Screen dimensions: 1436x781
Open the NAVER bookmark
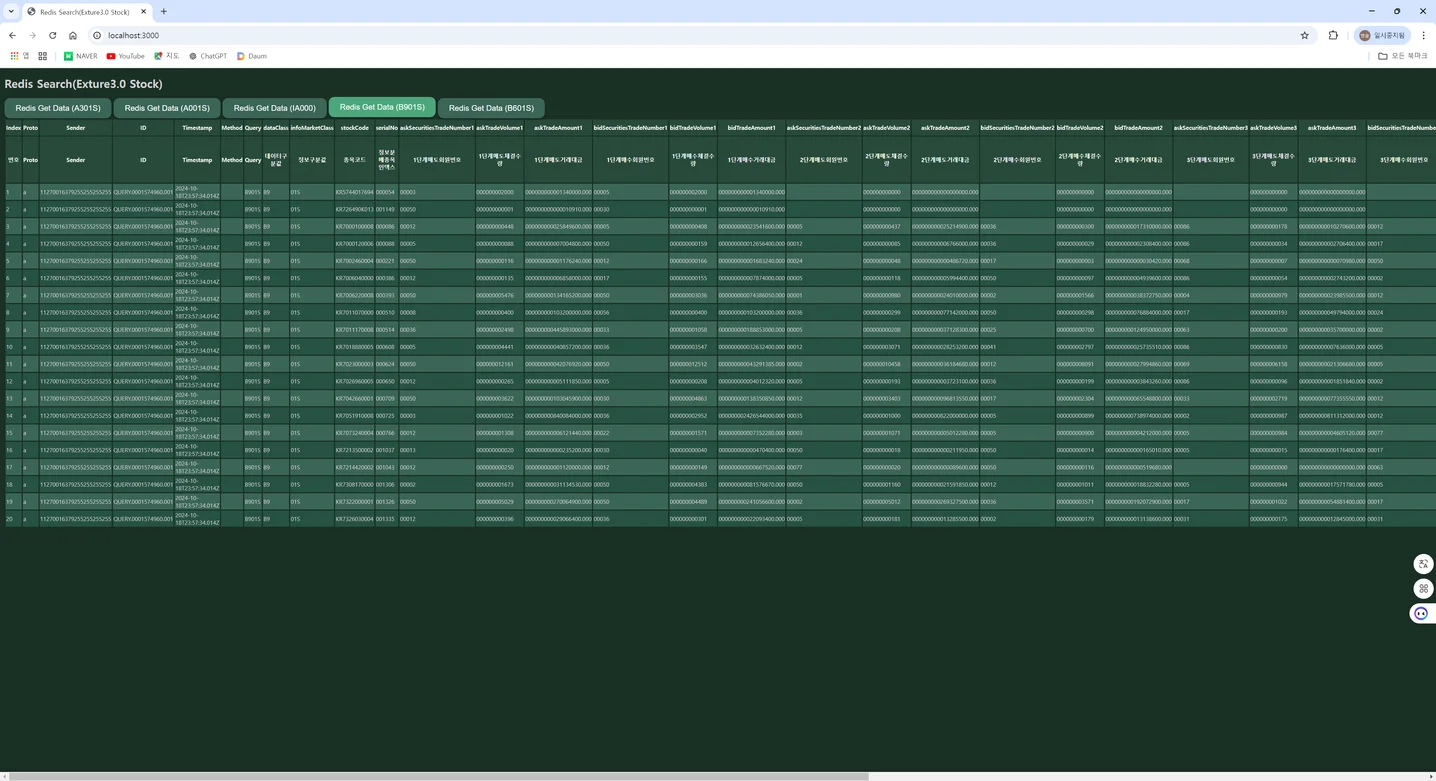pyautogui.click(x=81, y=56)
